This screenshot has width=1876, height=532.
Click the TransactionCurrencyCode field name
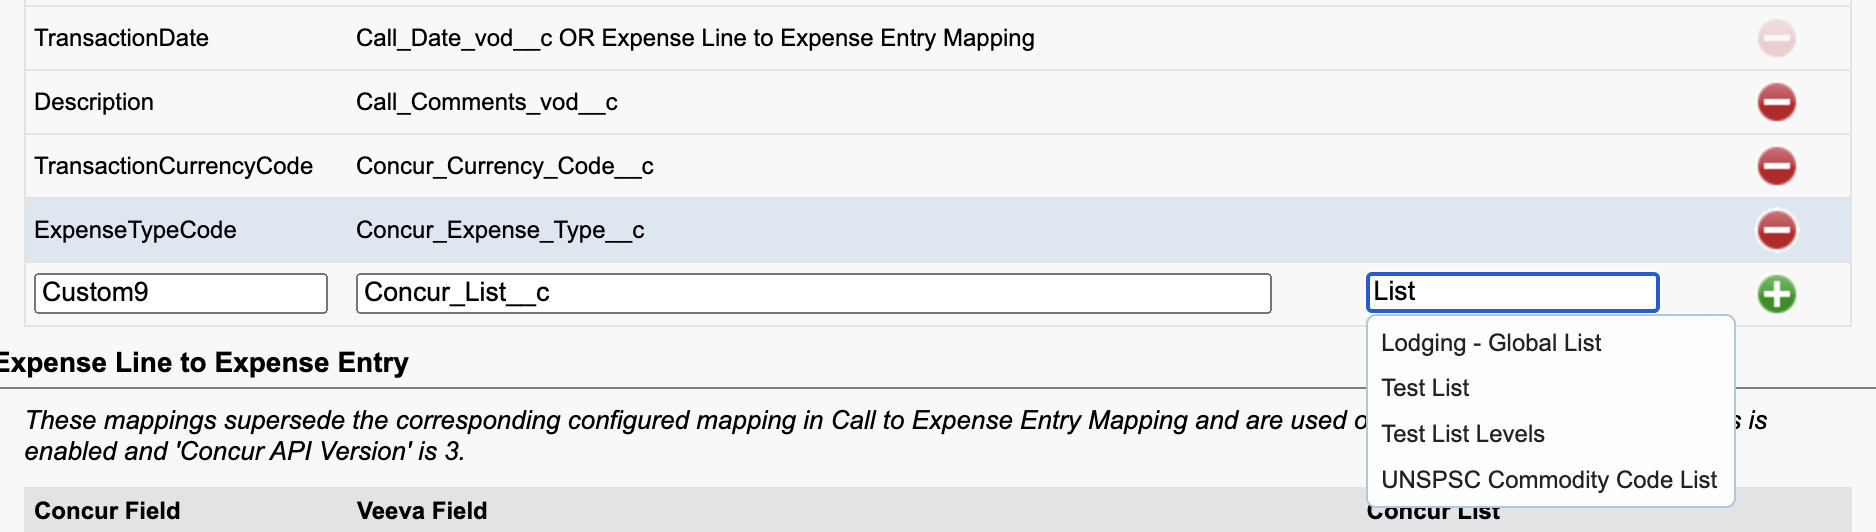pos(173,166)
